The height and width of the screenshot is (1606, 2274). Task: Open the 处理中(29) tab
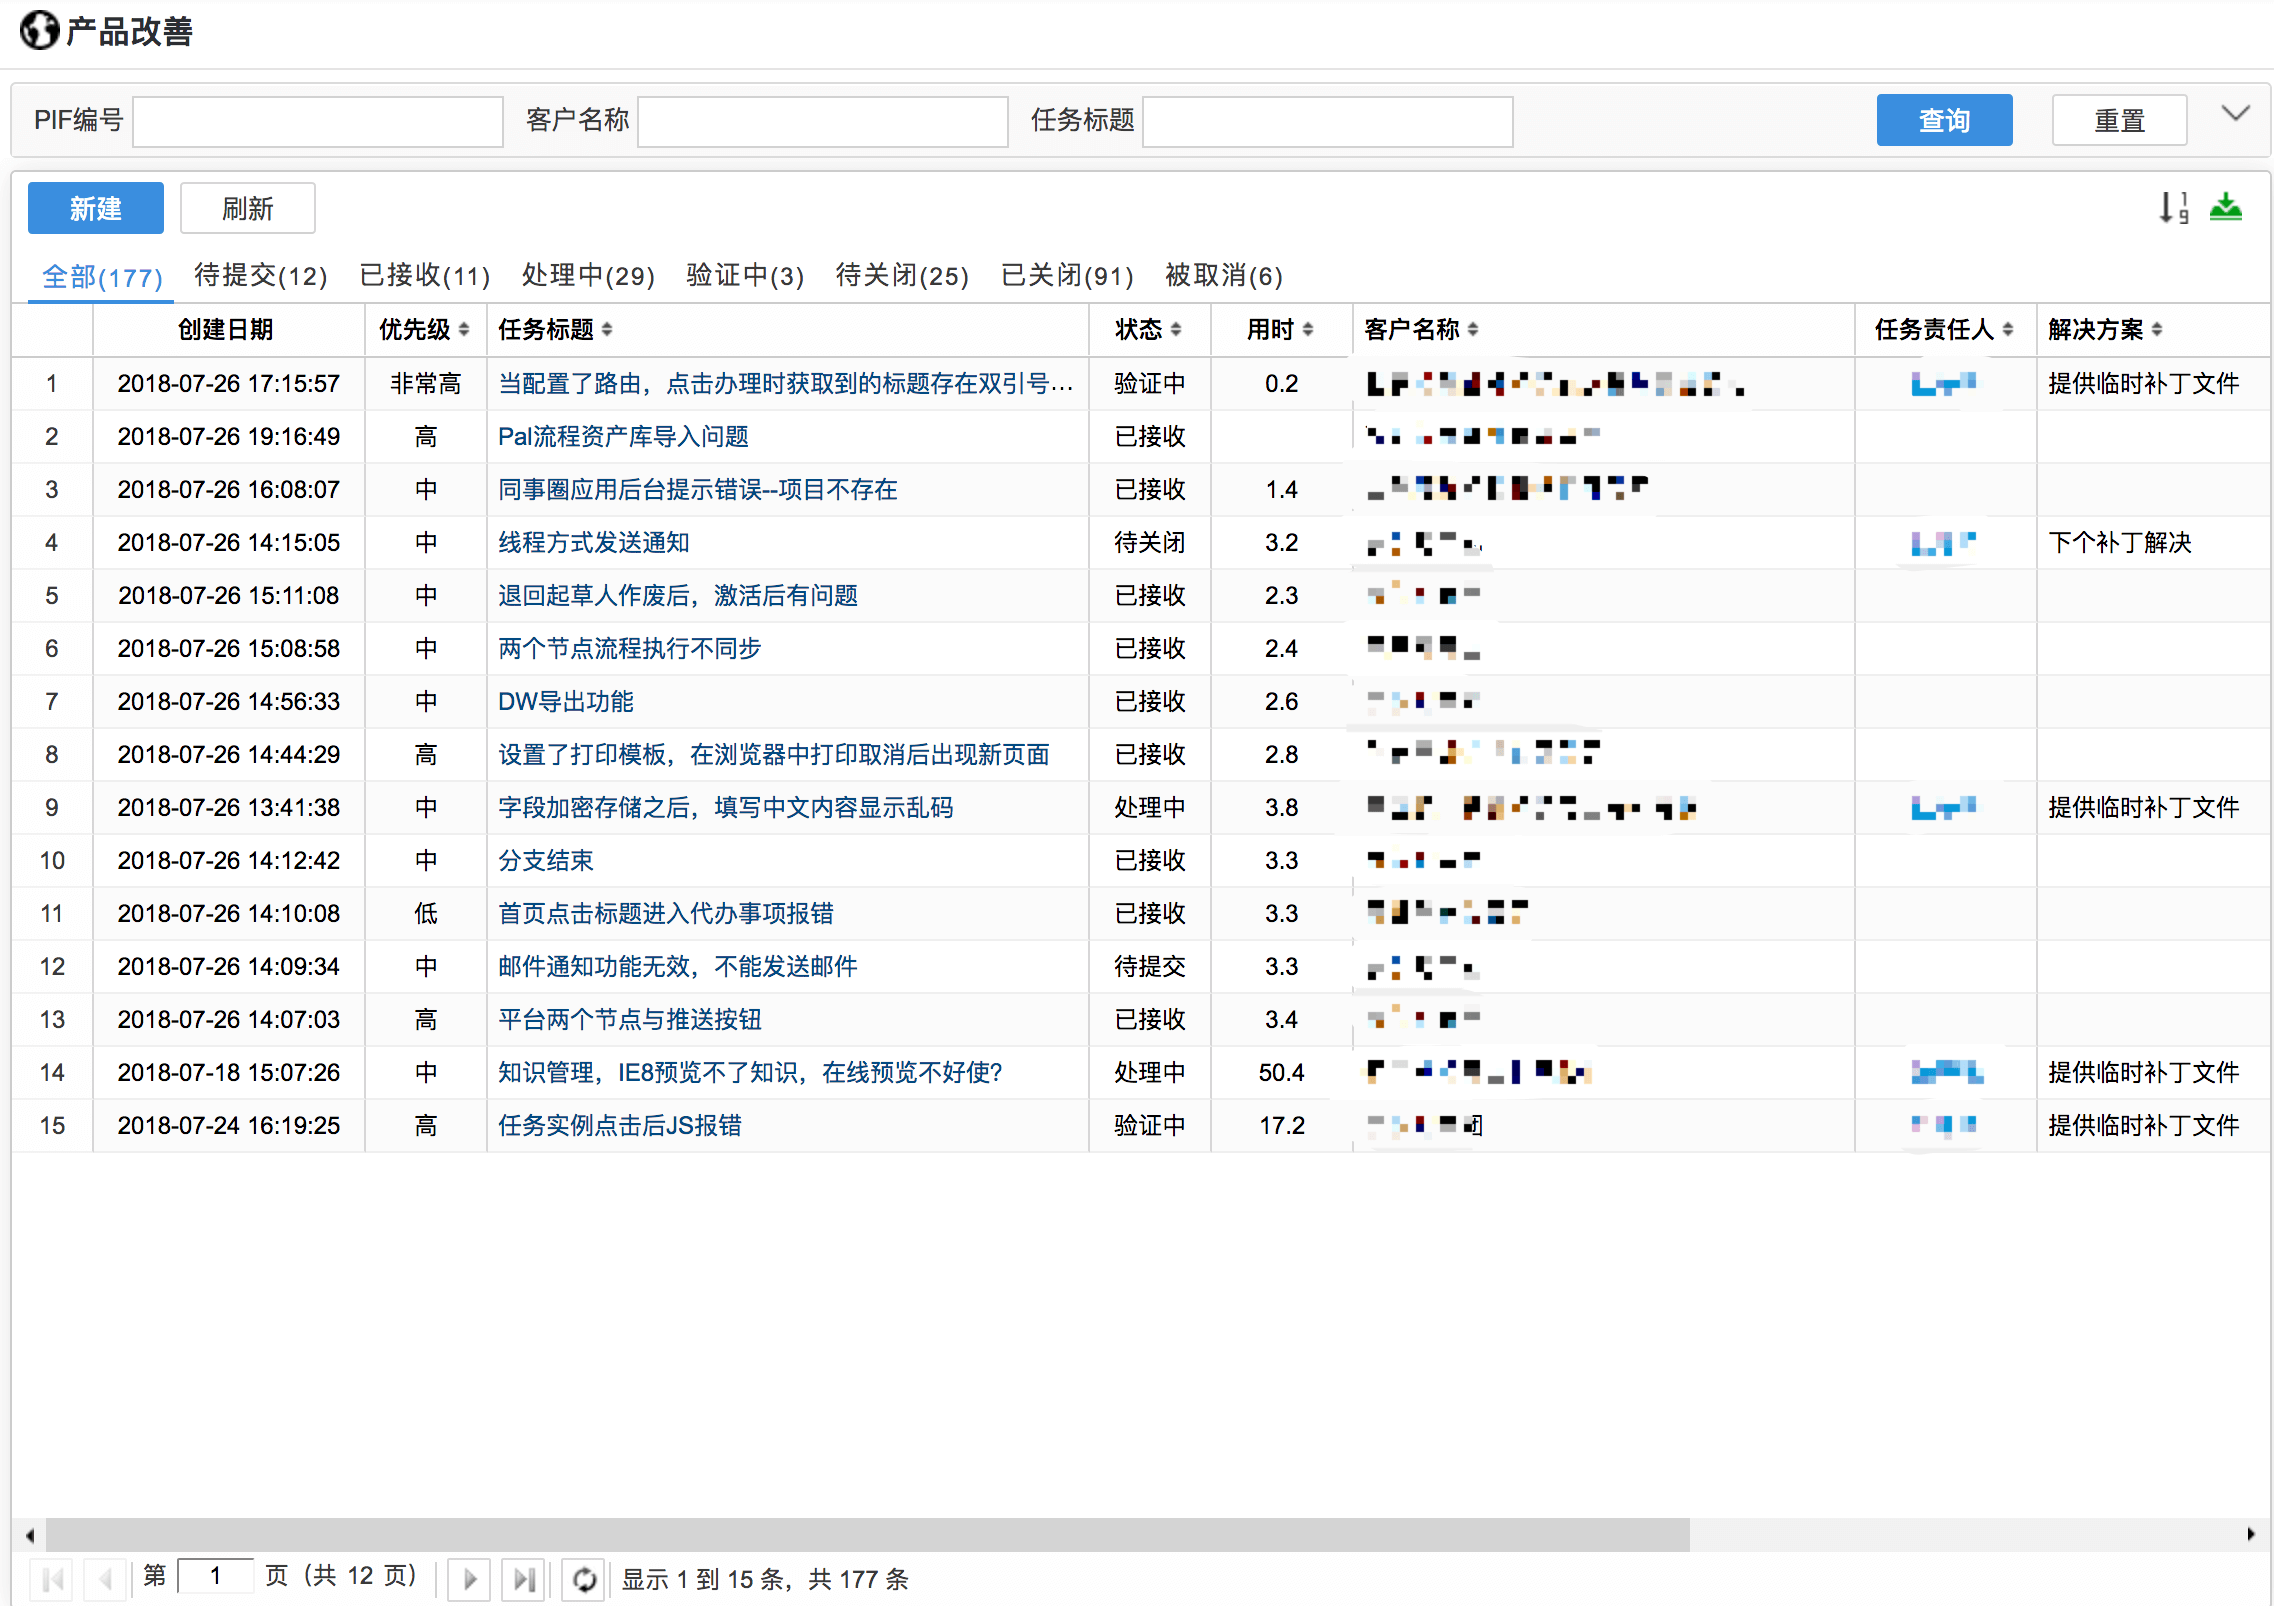click(588, 276)
